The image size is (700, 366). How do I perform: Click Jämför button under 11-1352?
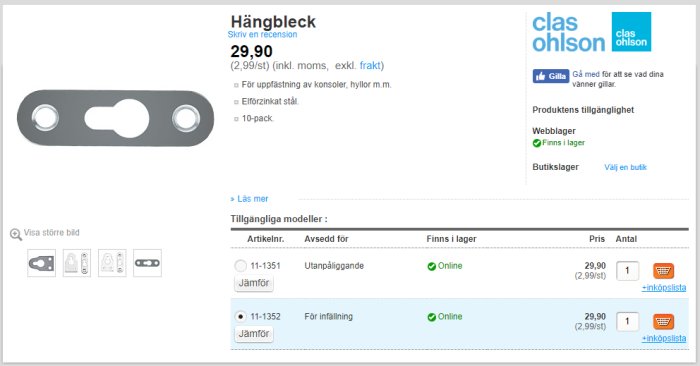pos(254,334)
